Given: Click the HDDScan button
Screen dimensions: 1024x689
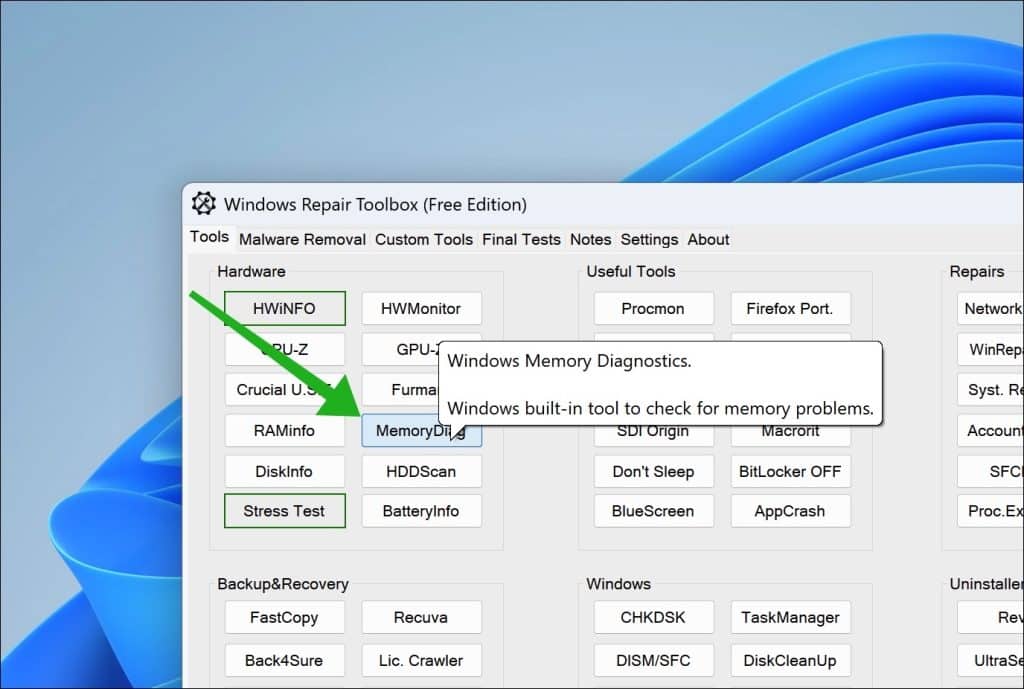Looking at the screenshot, I should (421, 471).
